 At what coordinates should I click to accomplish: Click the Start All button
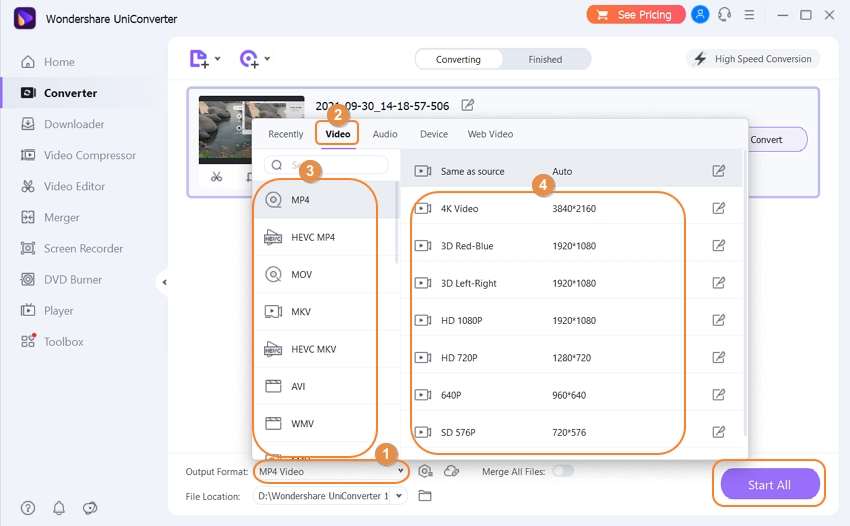click(x=770, y=484)
